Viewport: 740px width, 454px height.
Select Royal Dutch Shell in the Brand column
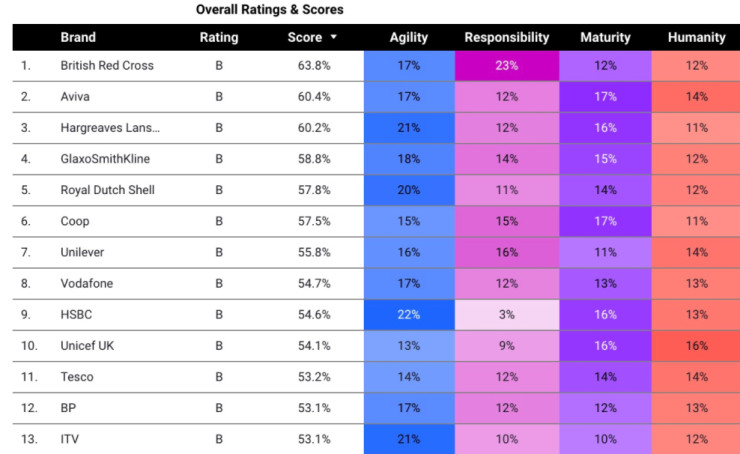coord(107,190)
